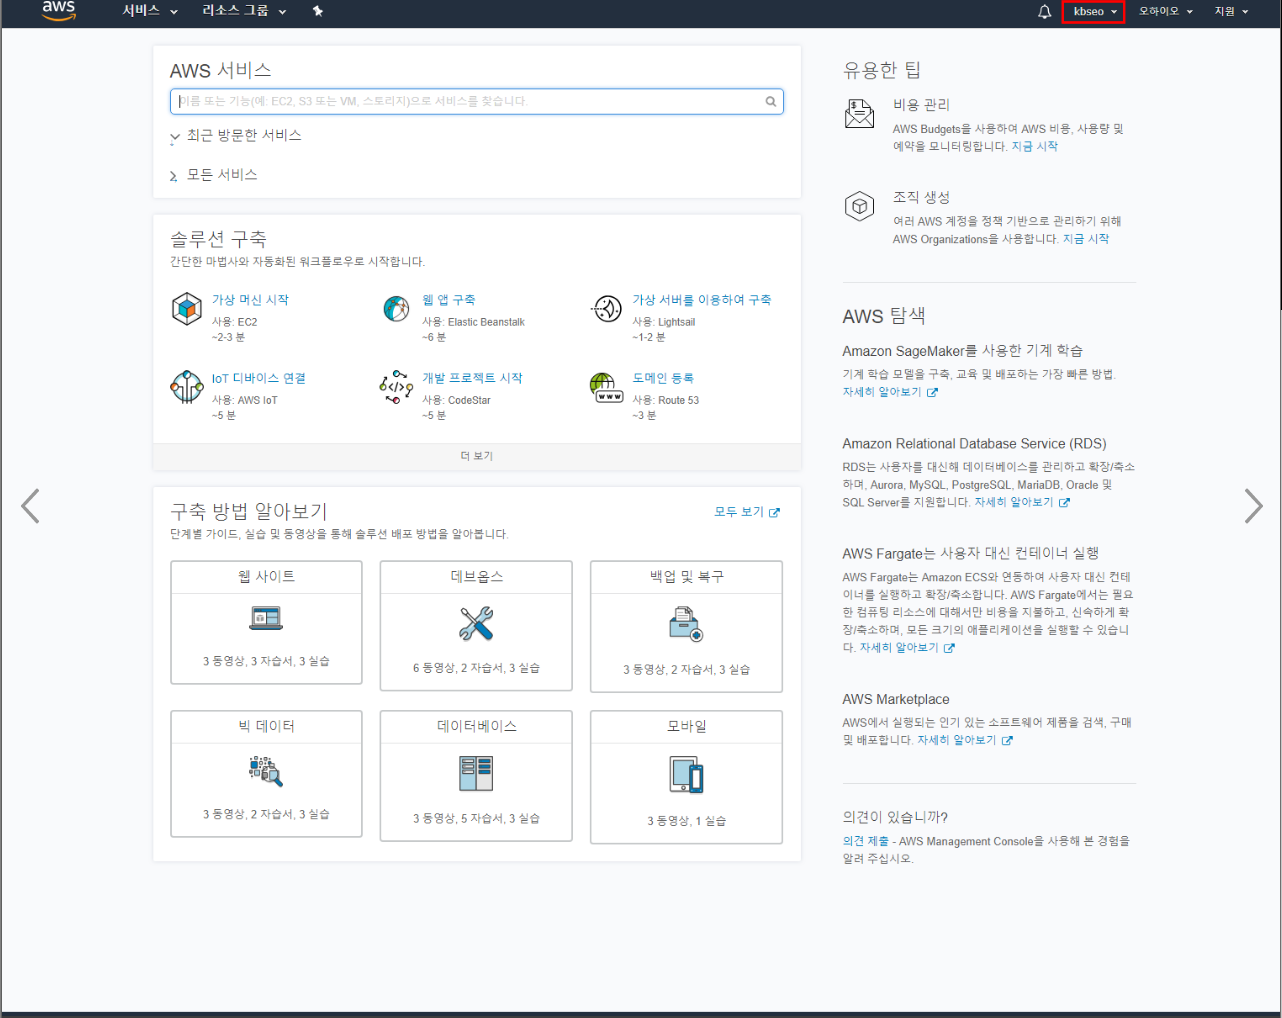Image resolution: width=1282 pixels, height=1018 pixels.
Task: Open 모두 보기 link
Action: (739, 512)
